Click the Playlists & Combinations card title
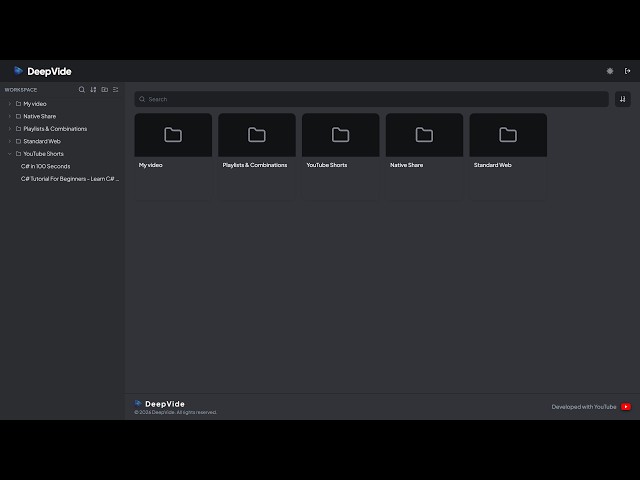Image resolution: width=640 pixels, height=480 pixels. click(255, 165)
